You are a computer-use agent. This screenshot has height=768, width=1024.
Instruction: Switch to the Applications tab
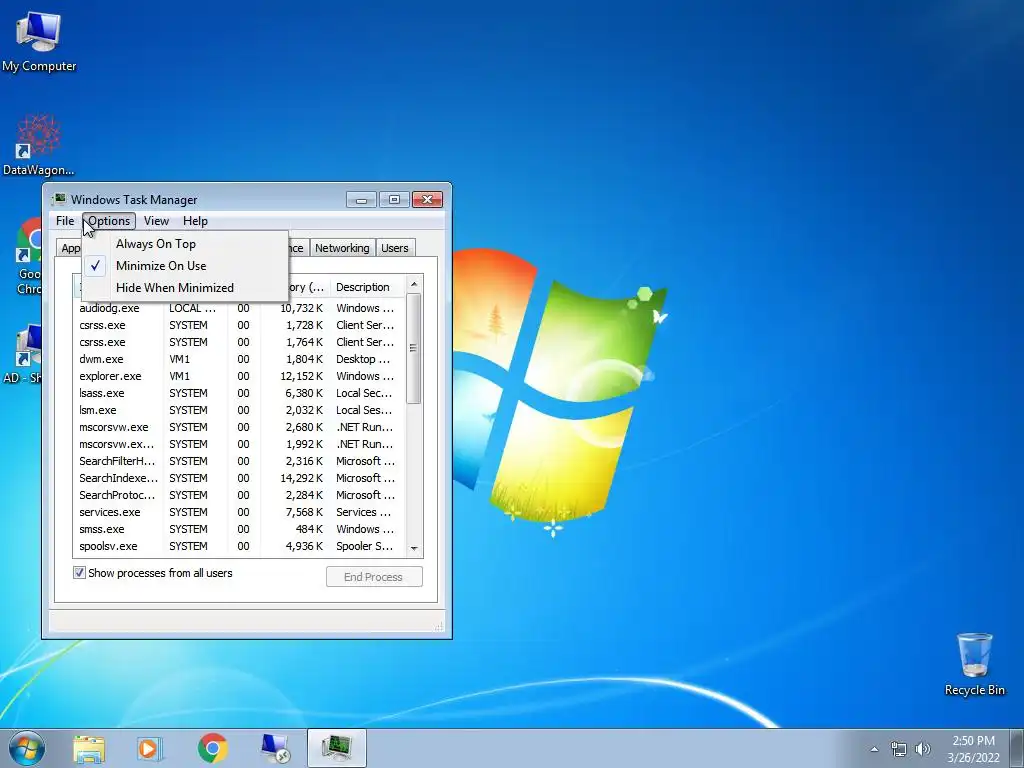(x=70, y=248)
